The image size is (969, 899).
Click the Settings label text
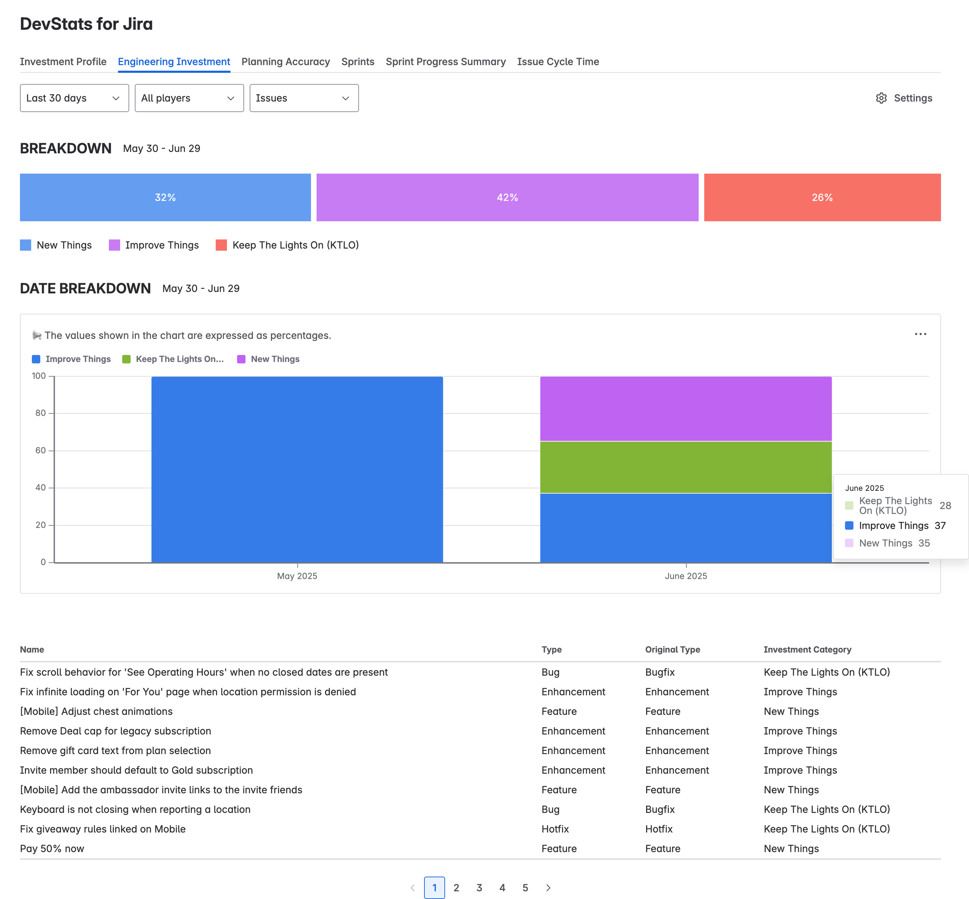click(x=913, y=98)
